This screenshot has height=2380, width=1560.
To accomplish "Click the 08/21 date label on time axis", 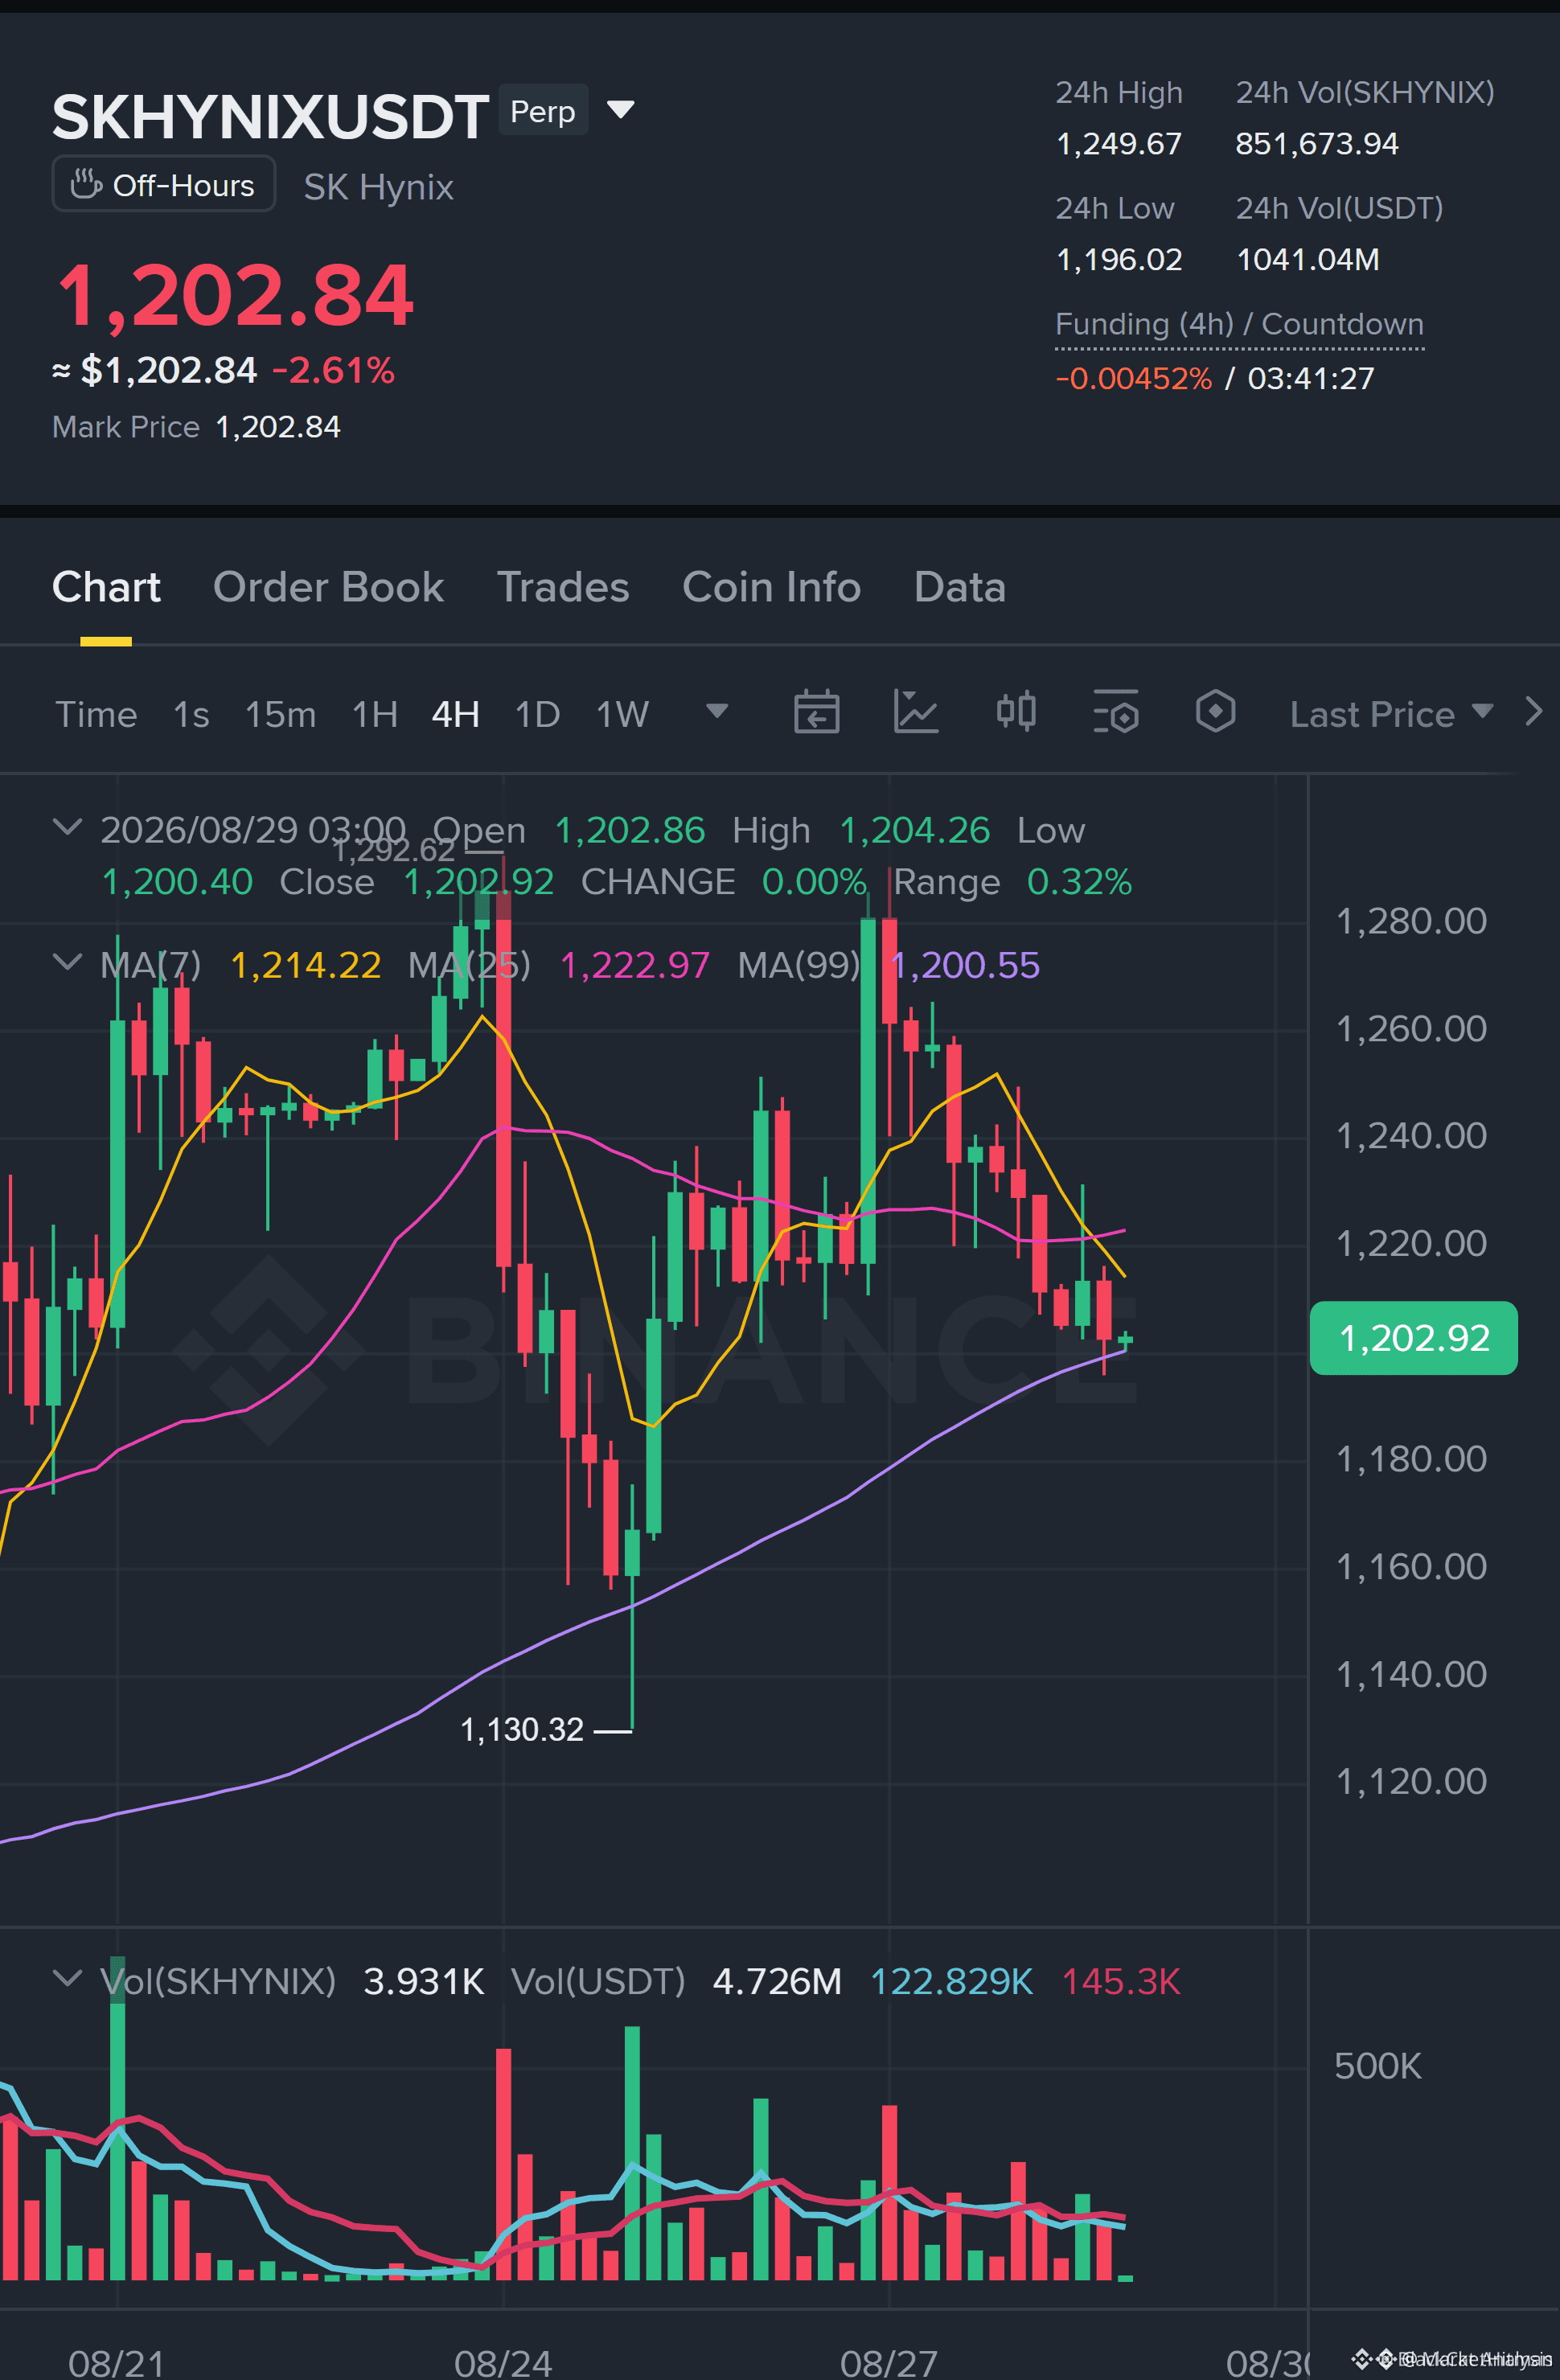I will 116,2362.
